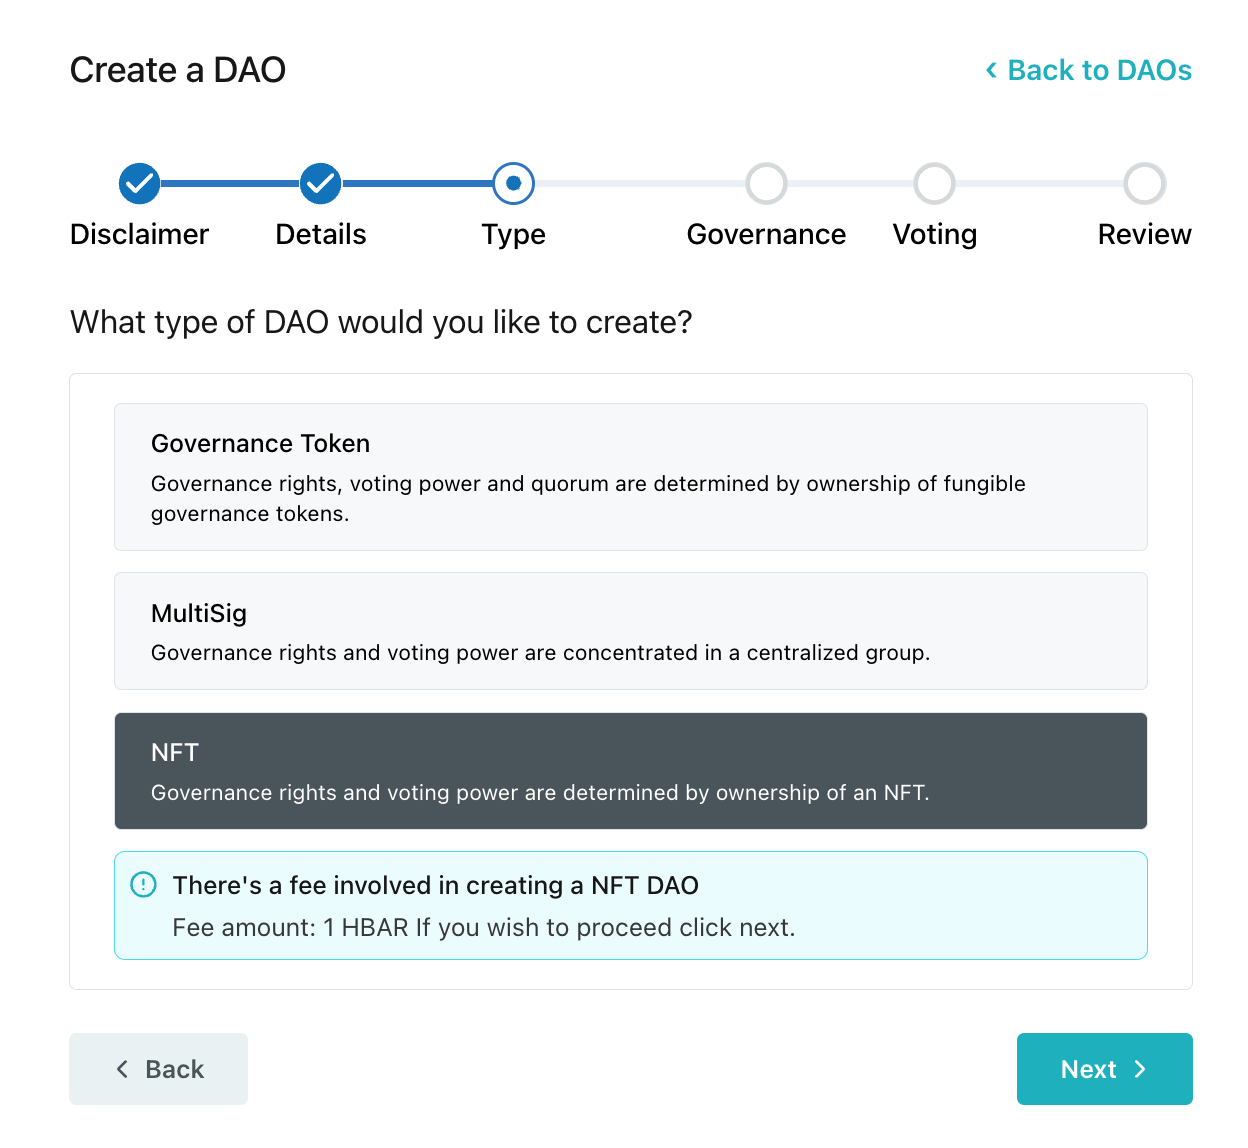Select the NFT DAO type card

(x=630, y=771)
